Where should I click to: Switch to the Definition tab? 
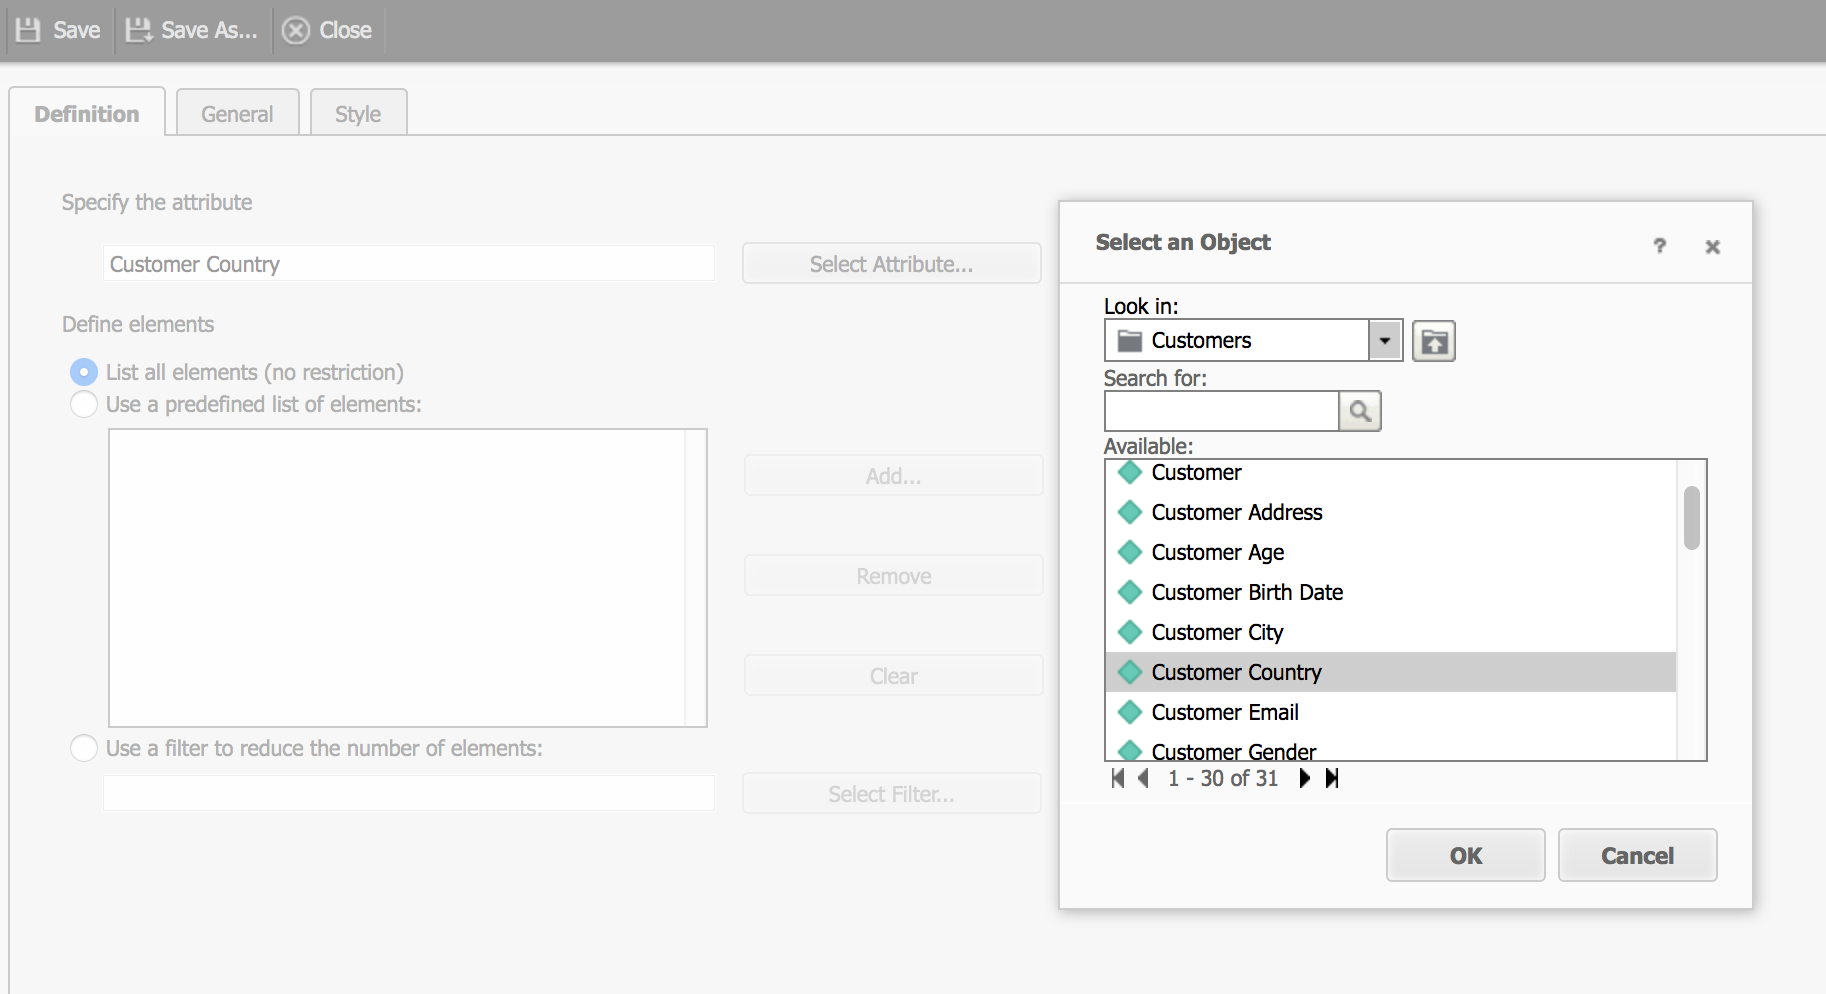[87, 113]
